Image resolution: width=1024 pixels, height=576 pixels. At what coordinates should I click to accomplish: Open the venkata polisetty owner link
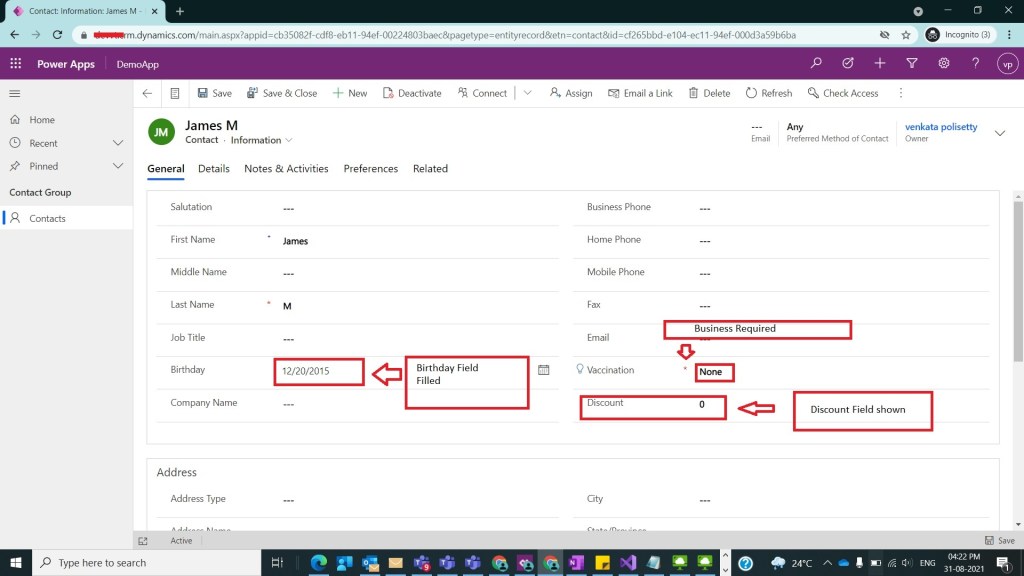[940, 127]
